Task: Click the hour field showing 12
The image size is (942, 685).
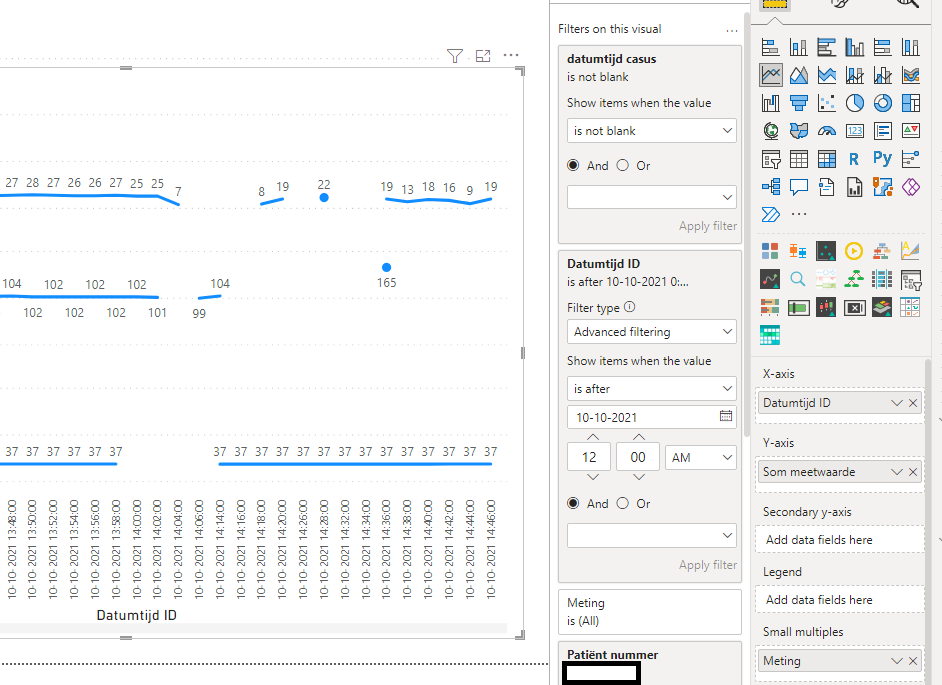Action: 589,457
